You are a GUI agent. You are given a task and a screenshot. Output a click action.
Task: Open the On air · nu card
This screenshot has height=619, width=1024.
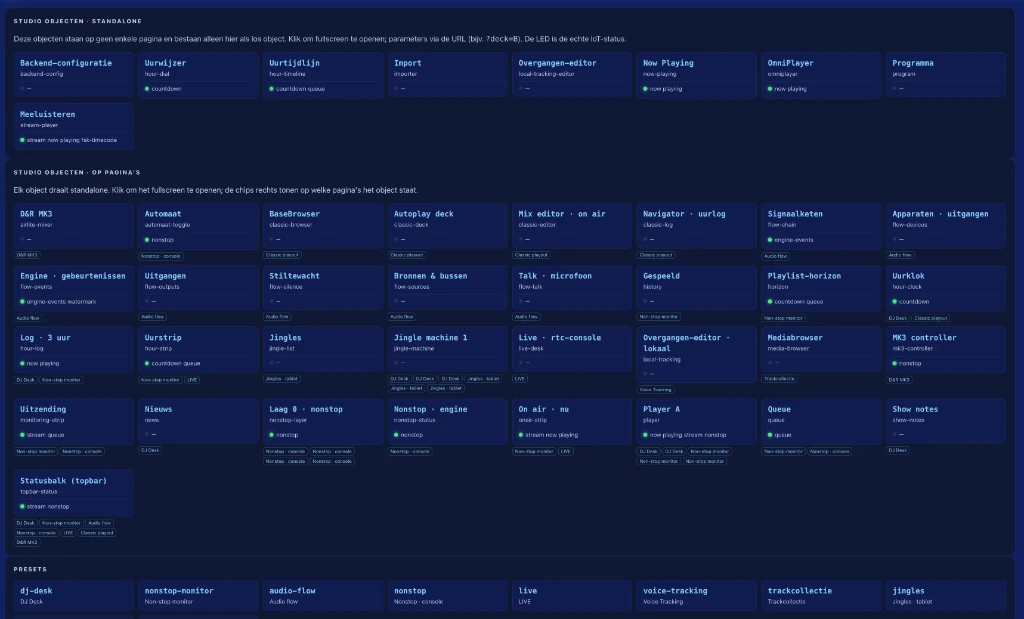[x=572, y=422]
